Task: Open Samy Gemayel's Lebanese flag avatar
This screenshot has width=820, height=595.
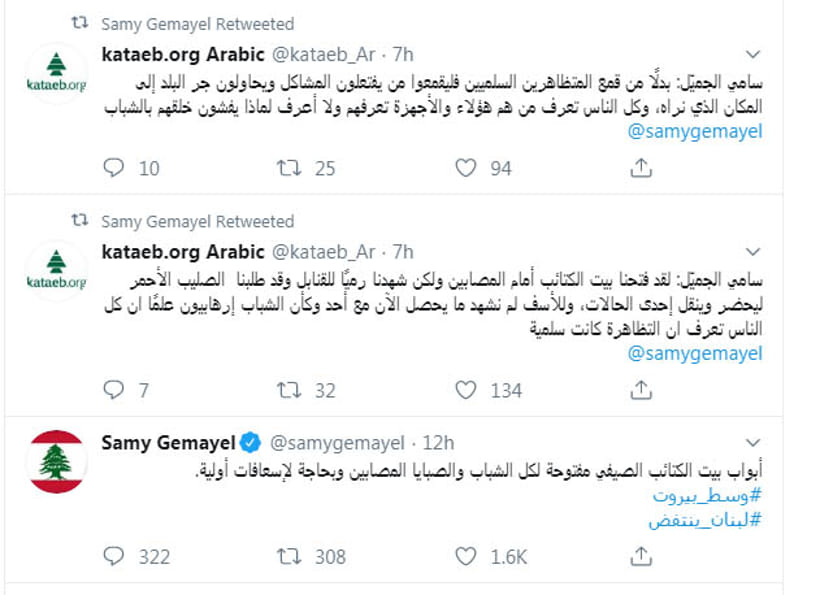Action: click(x=56, y=462)
